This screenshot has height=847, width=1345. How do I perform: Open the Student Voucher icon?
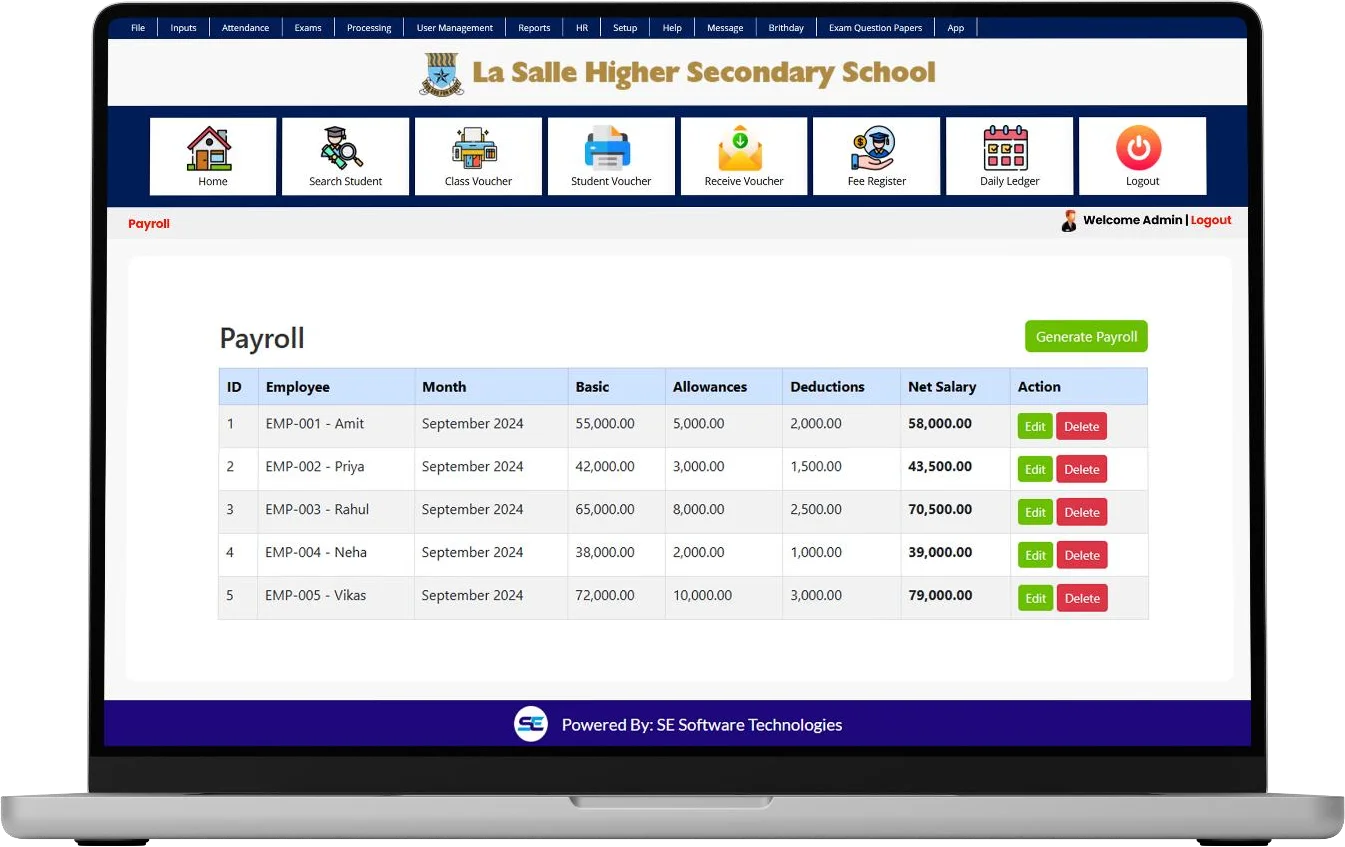coord(610,149)
